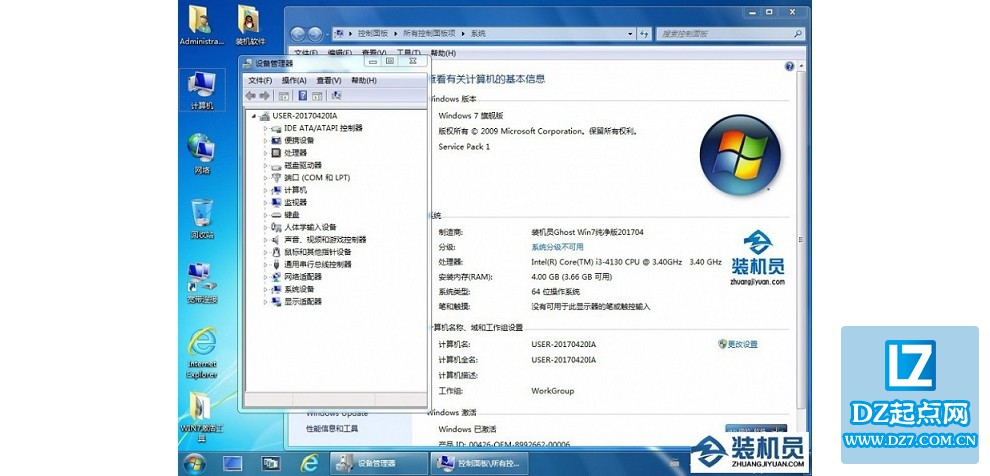990x476 pixels.
Task: Expand the 端口 (COM 和 LPT) node
Action: click(x=266, y=178)
